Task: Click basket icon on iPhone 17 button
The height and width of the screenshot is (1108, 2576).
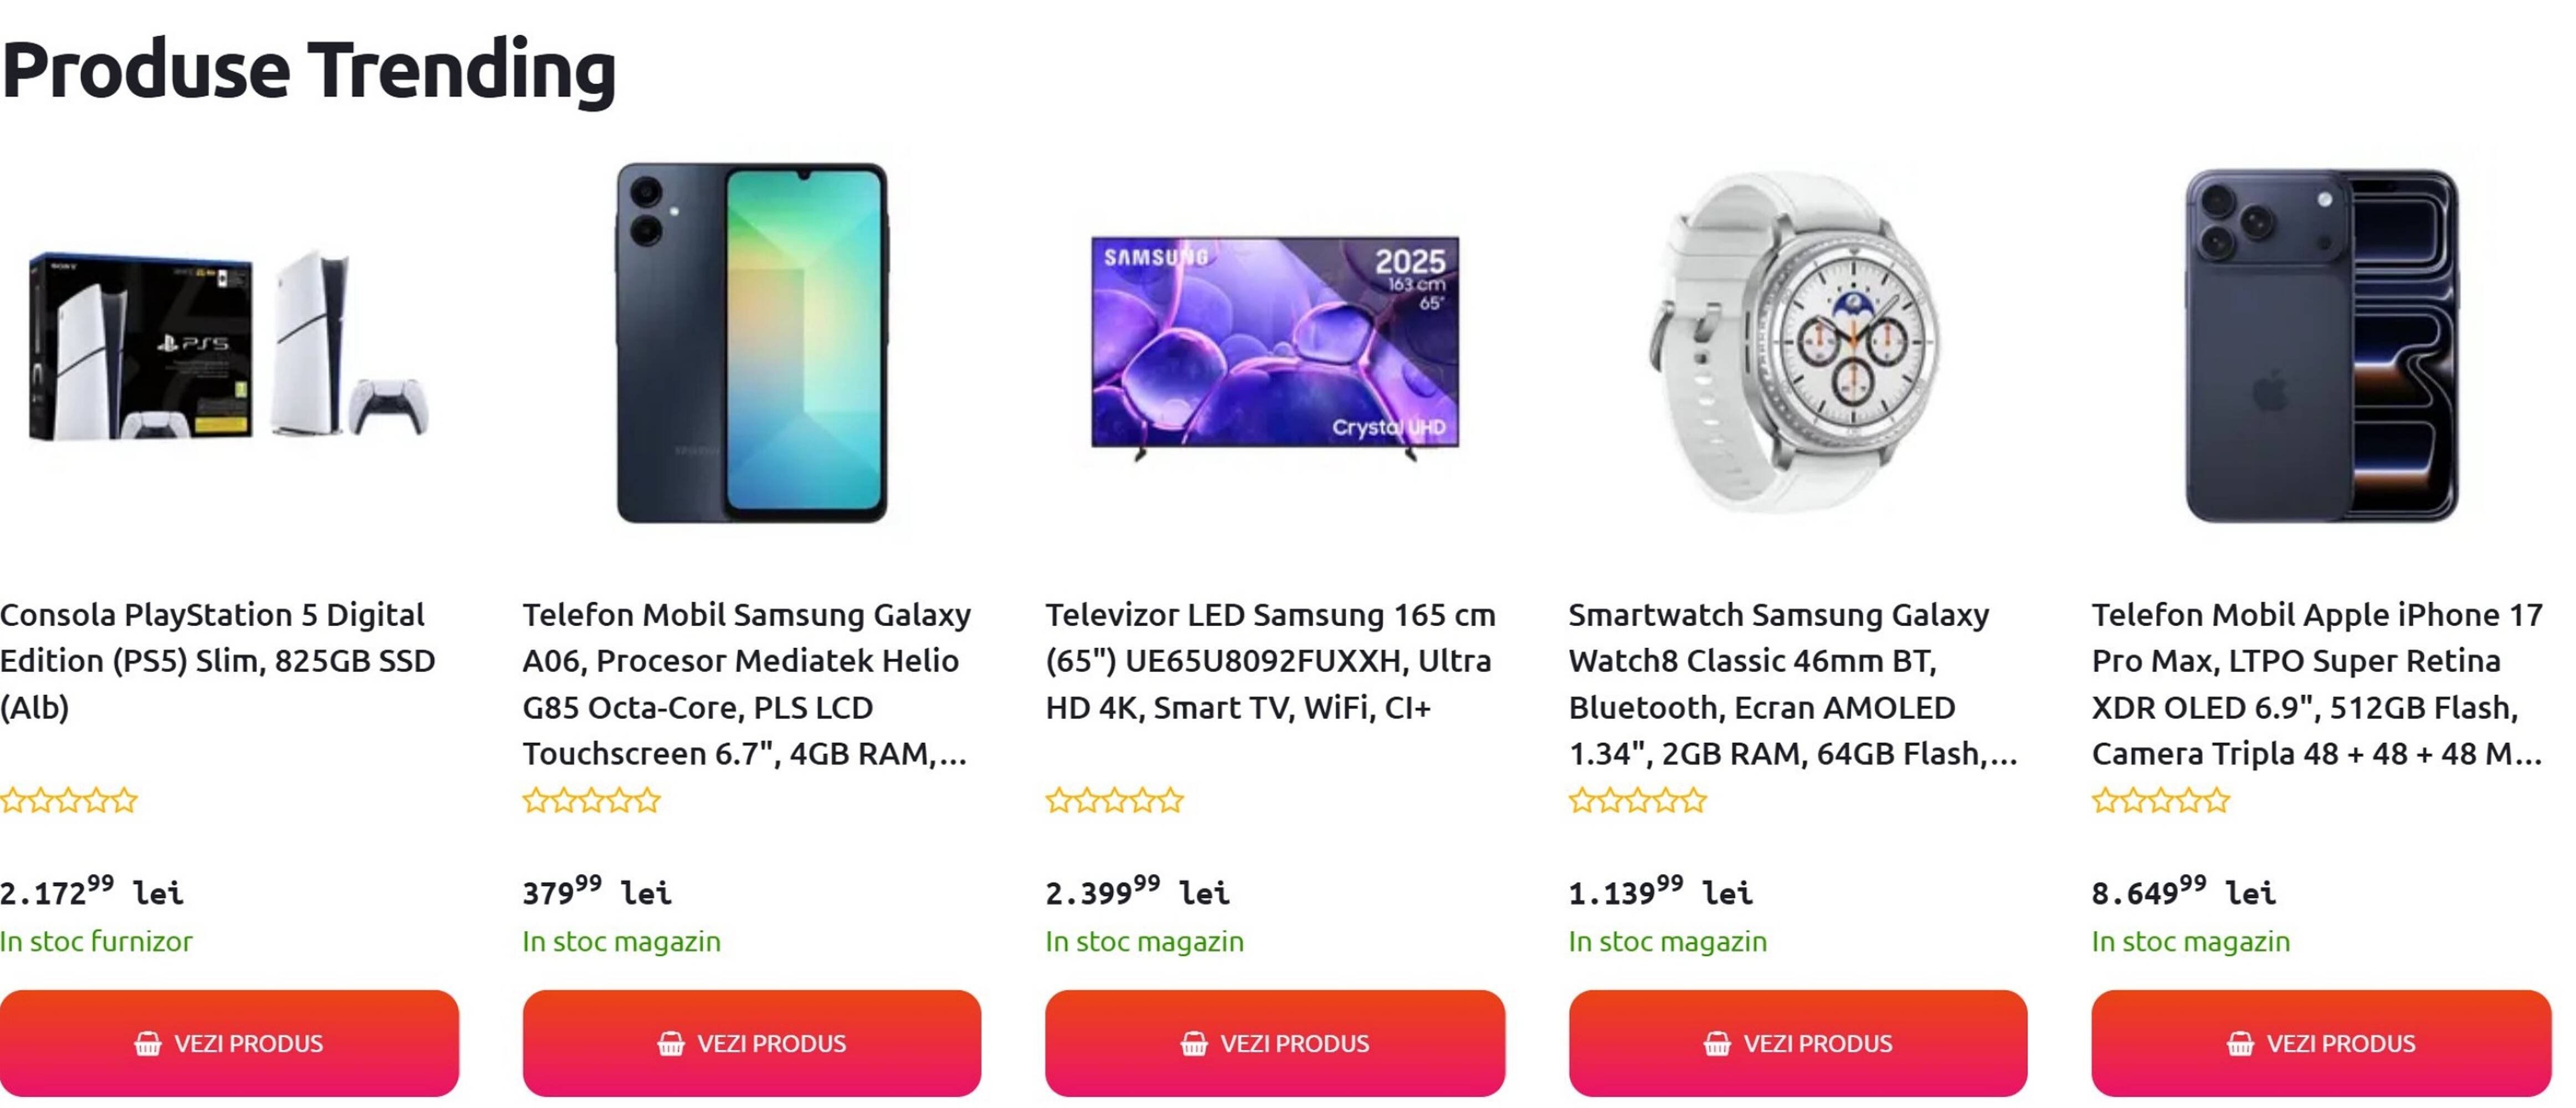Action: pos(2240,1043)
